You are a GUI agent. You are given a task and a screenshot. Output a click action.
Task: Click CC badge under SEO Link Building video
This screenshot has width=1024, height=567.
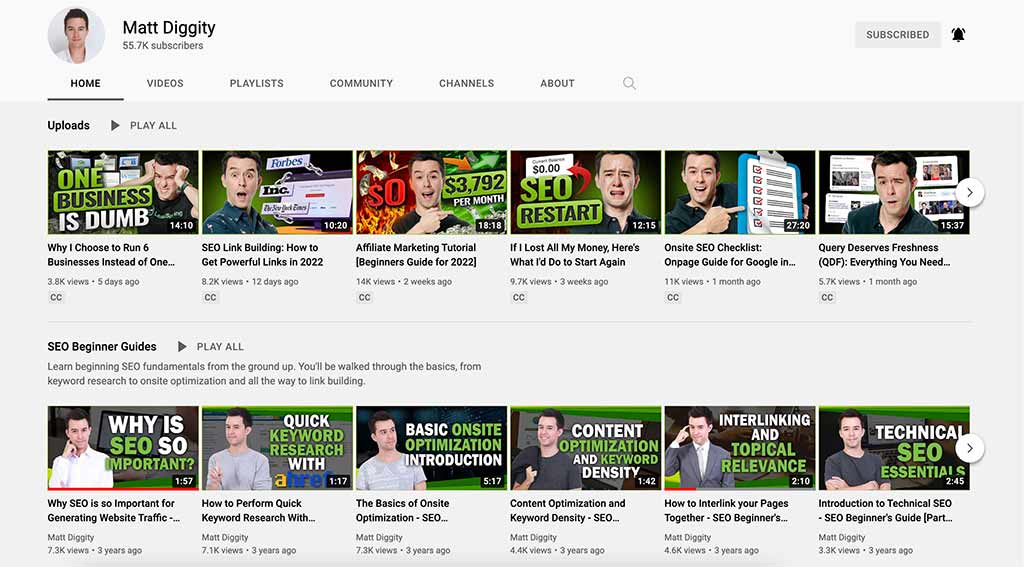(x=210, y=297)
